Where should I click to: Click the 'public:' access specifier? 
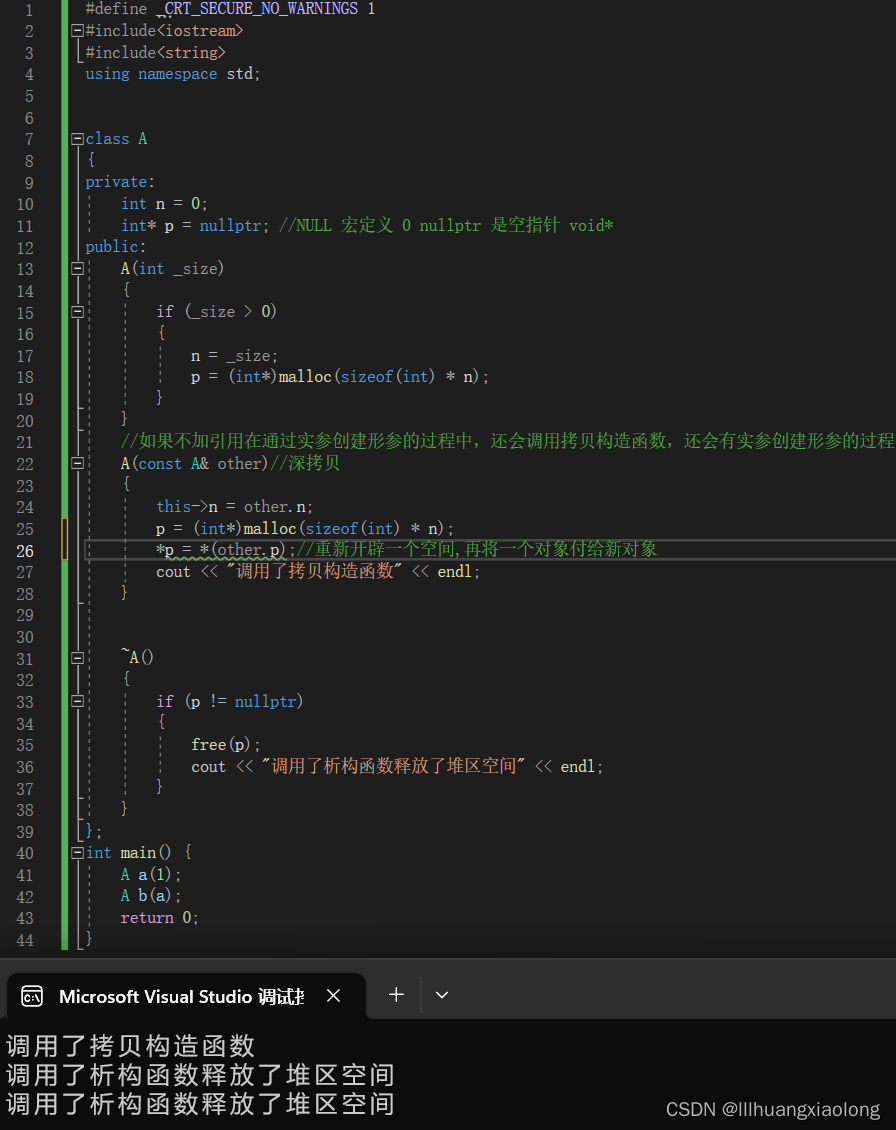pyautogui.click(x=115, y=247)
